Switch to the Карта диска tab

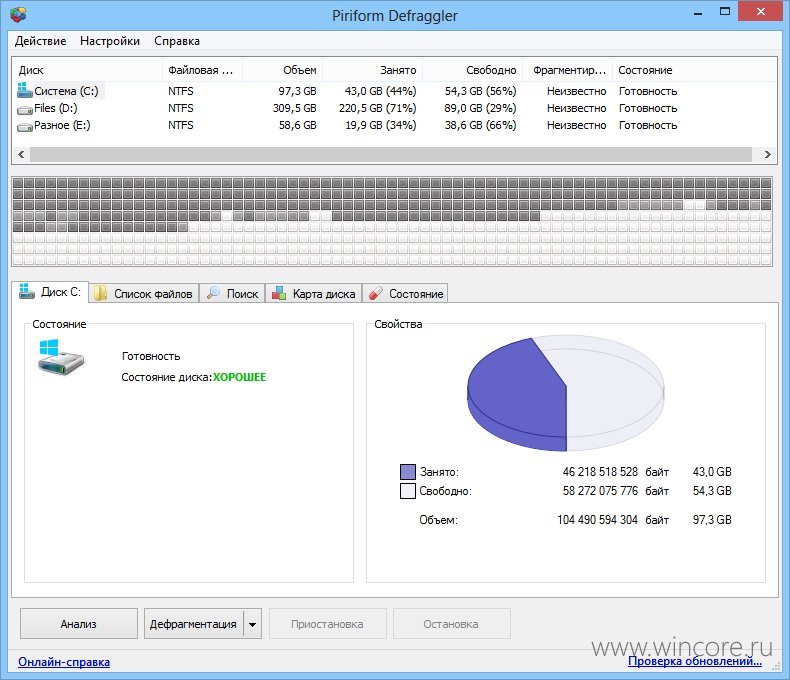[313, 293]
